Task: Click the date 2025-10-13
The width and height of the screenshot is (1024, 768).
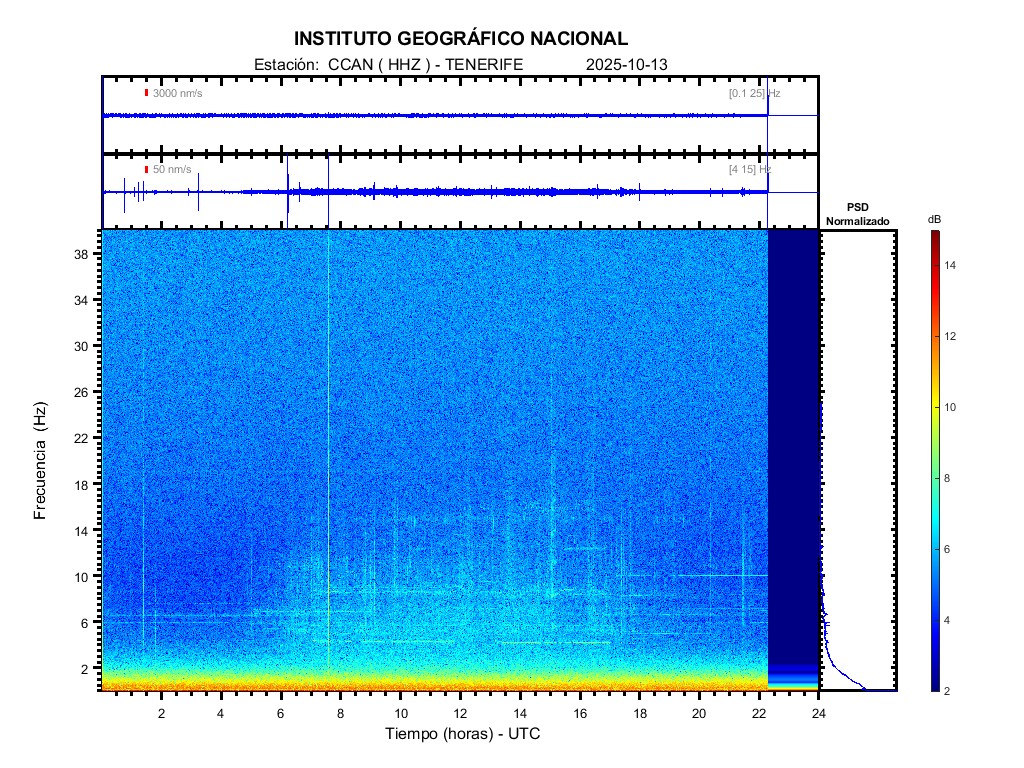Action: pos(627,64)
